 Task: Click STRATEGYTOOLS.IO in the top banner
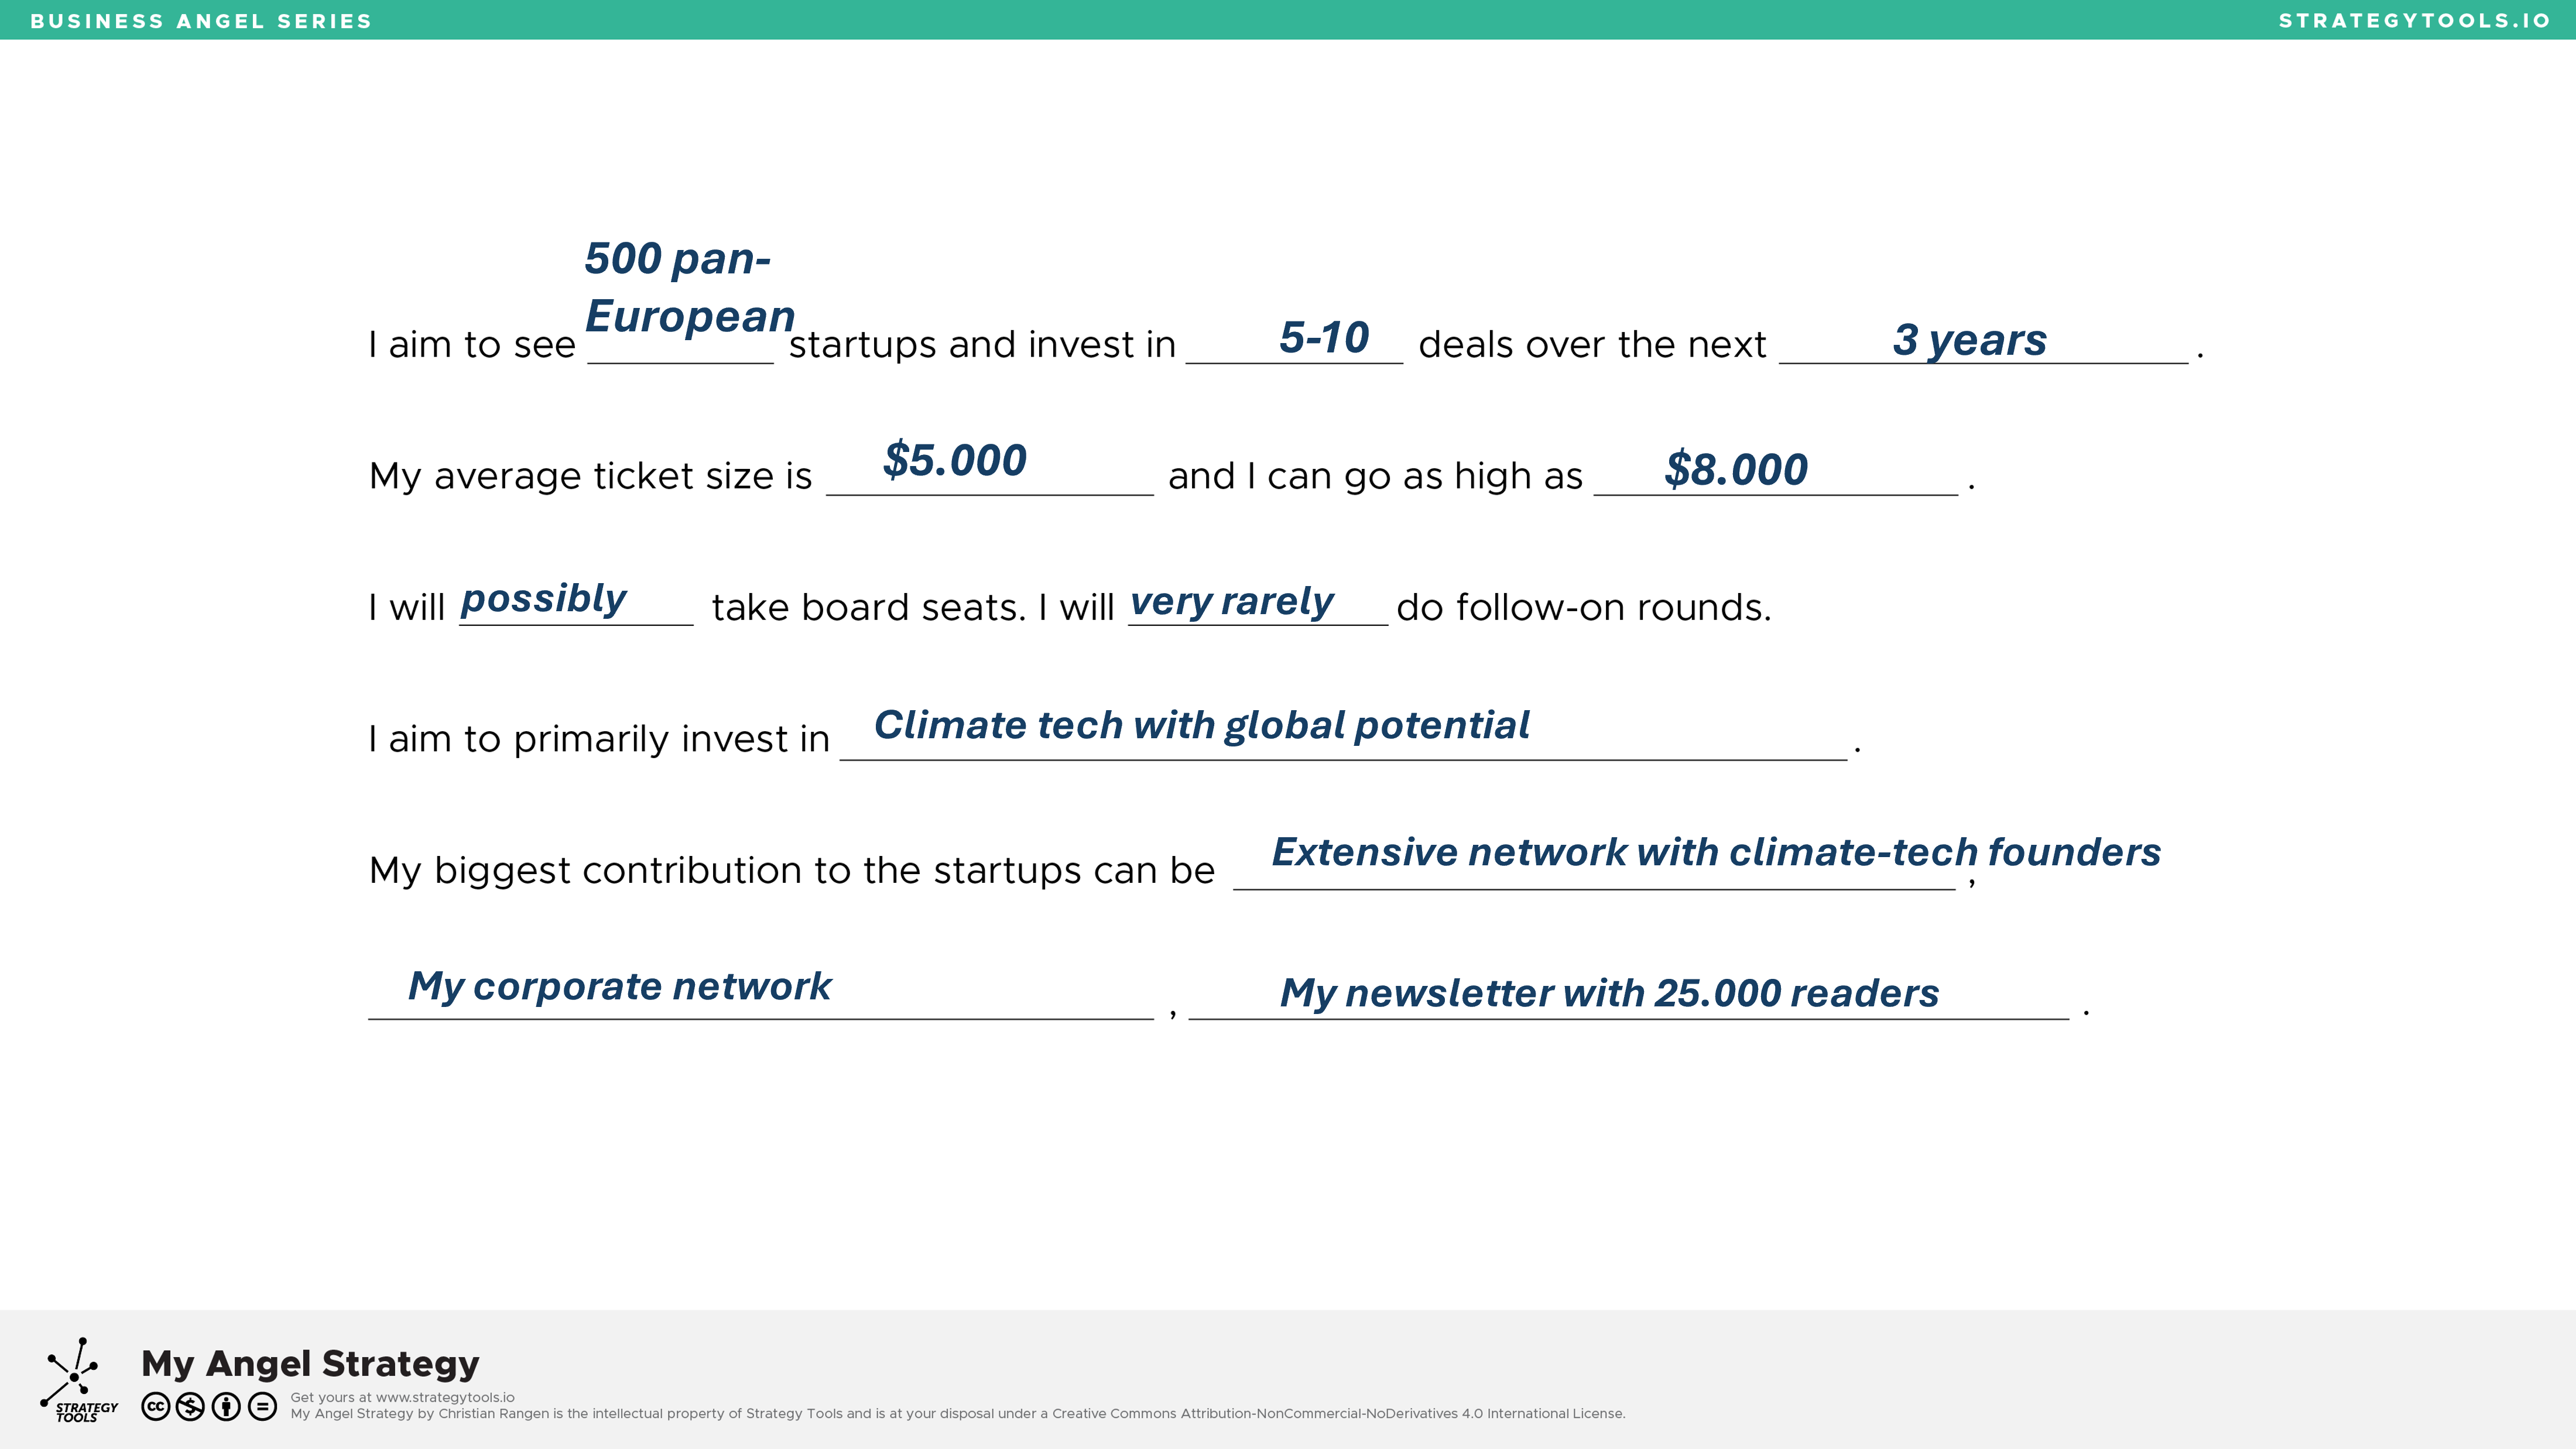click(2414, 21)
